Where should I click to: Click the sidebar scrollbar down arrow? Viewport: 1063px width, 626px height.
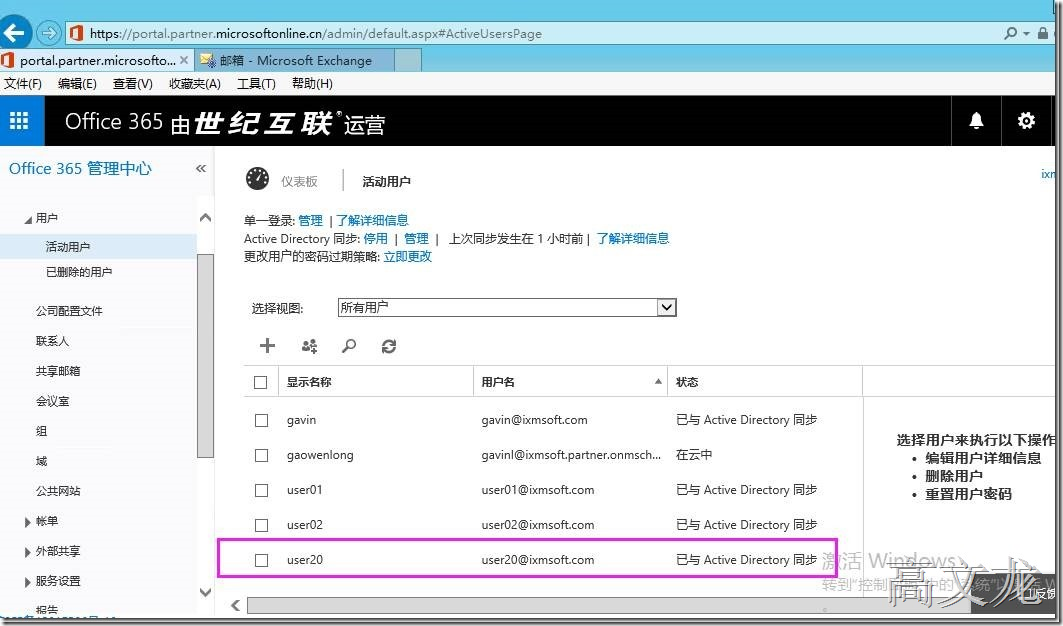pyautogui.click(x=205, y=593)
